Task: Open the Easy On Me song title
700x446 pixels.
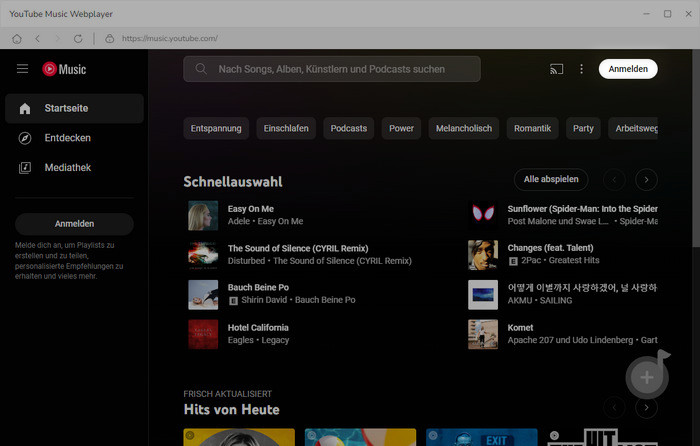Action: [251, 209]
